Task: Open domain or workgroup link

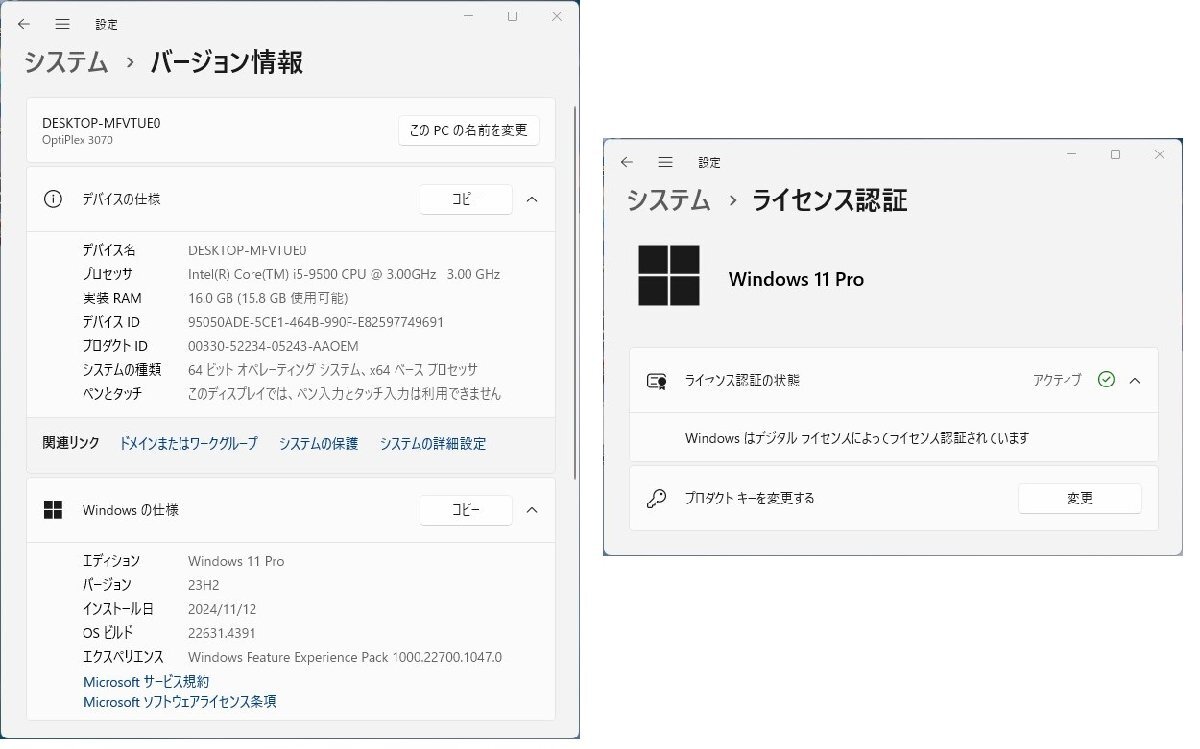Action: point(188,443)
